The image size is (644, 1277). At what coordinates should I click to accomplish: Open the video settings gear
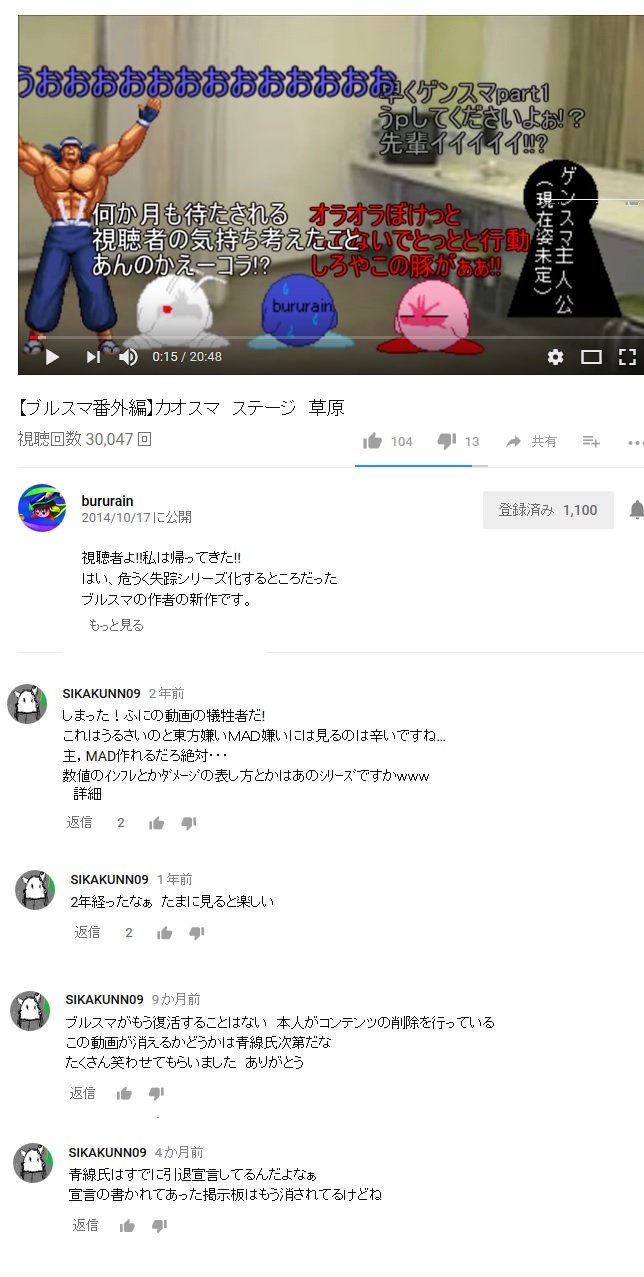[556, 357]
